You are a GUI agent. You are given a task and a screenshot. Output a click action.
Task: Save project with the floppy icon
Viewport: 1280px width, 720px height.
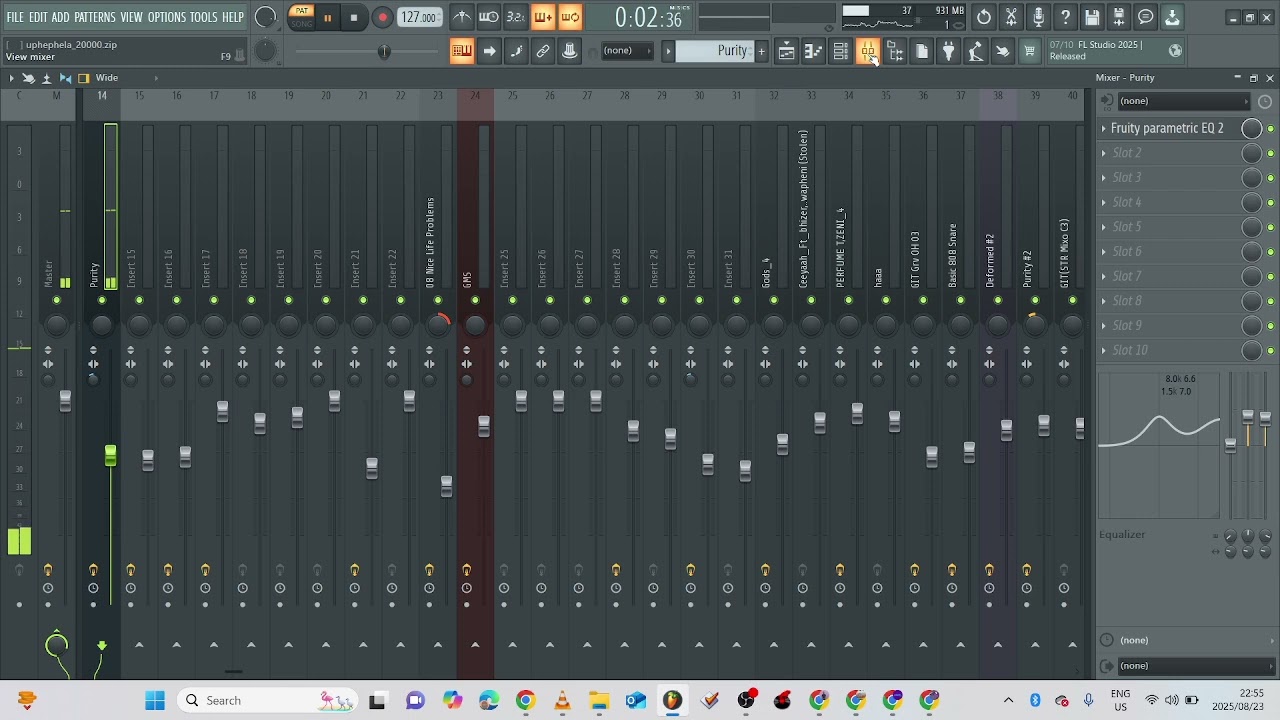[x=1093, y=17]
